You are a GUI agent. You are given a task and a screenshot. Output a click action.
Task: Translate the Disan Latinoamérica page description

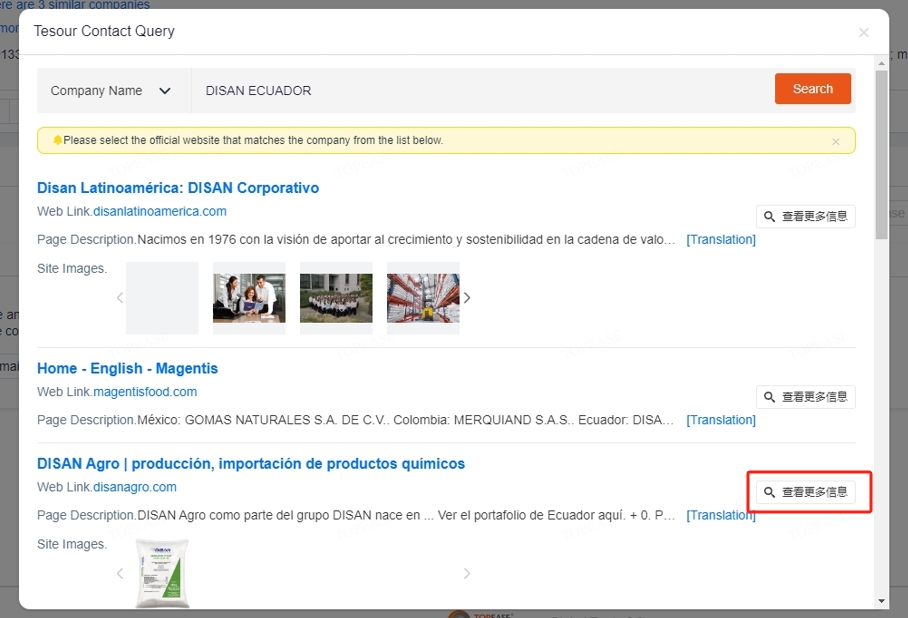click(721, 239)
